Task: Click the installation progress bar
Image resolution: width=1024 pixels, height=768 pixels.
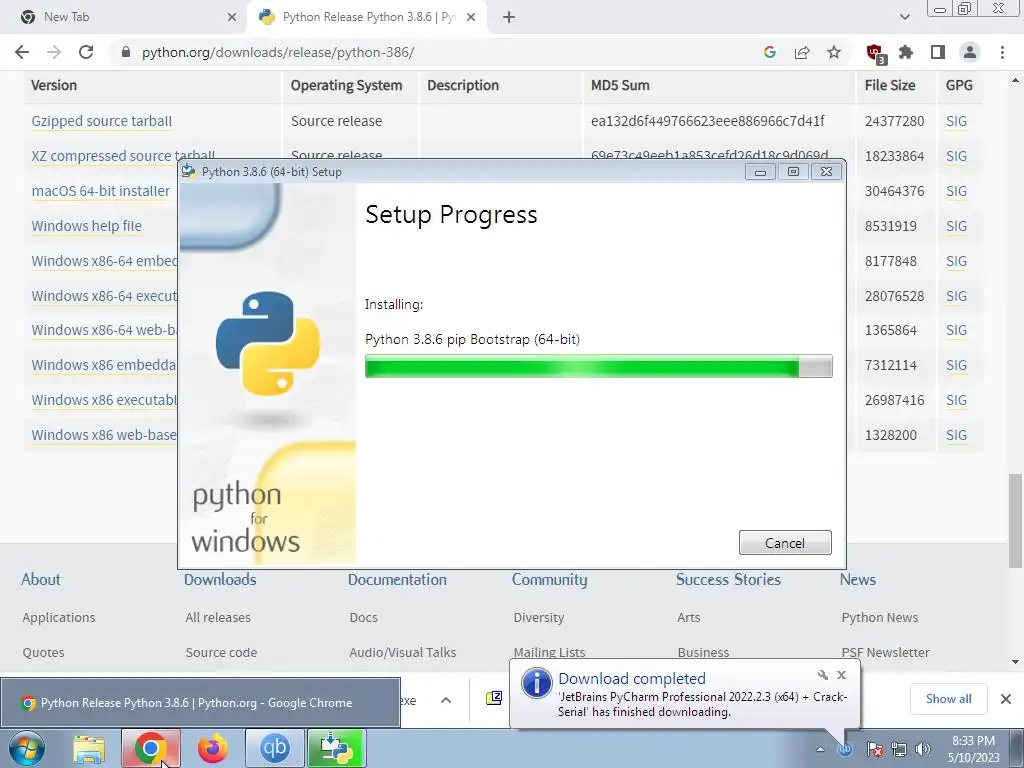Action: pyautogui.click(x=598, y=366)
